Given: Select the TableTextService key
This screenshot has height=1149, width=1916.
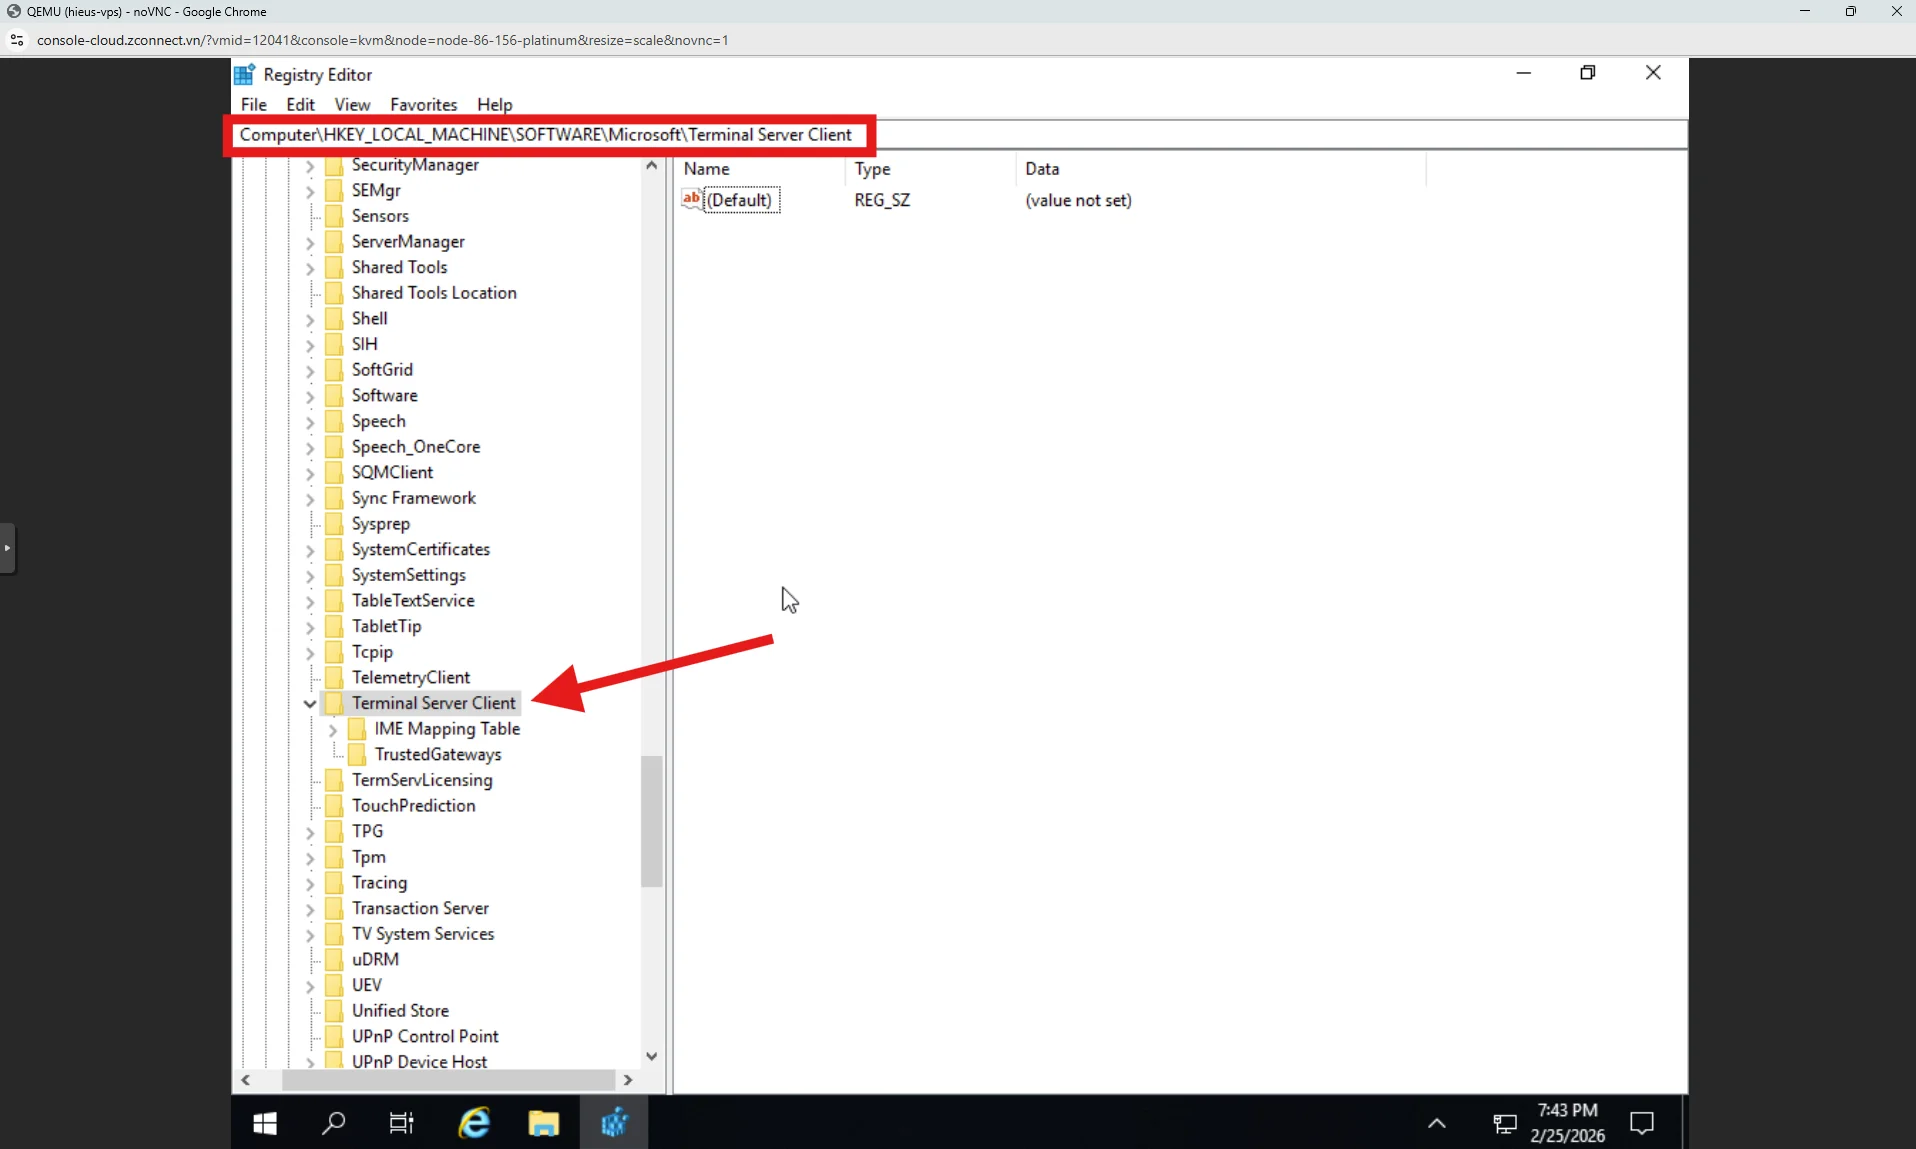Looking at the screenshot, I should pyautogui.click(x=413, y=600).
